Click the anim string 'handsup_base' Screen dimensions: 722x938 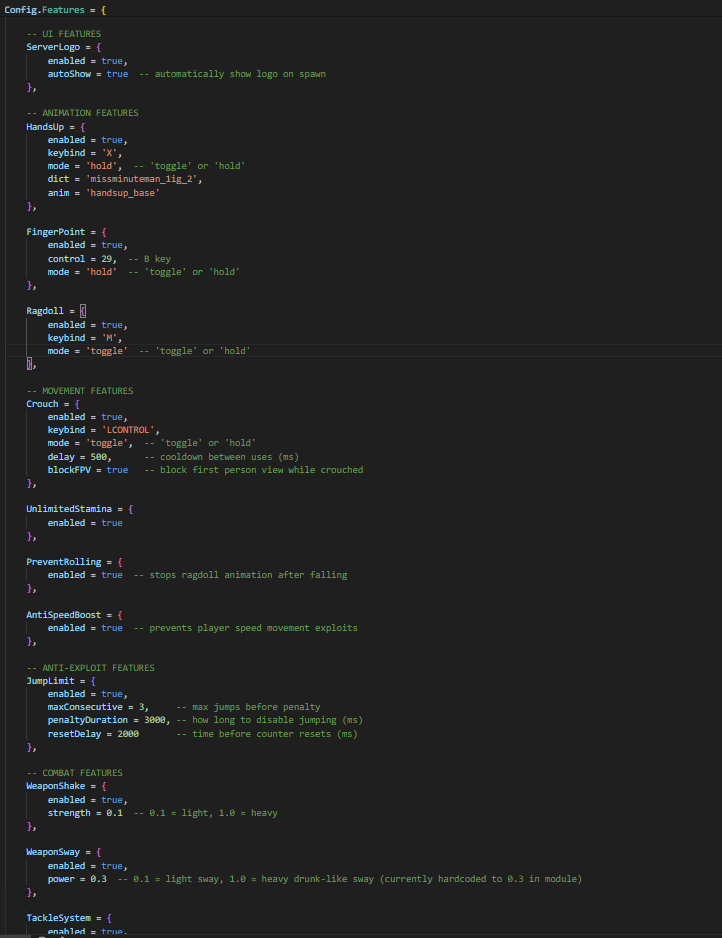point(122,193)
